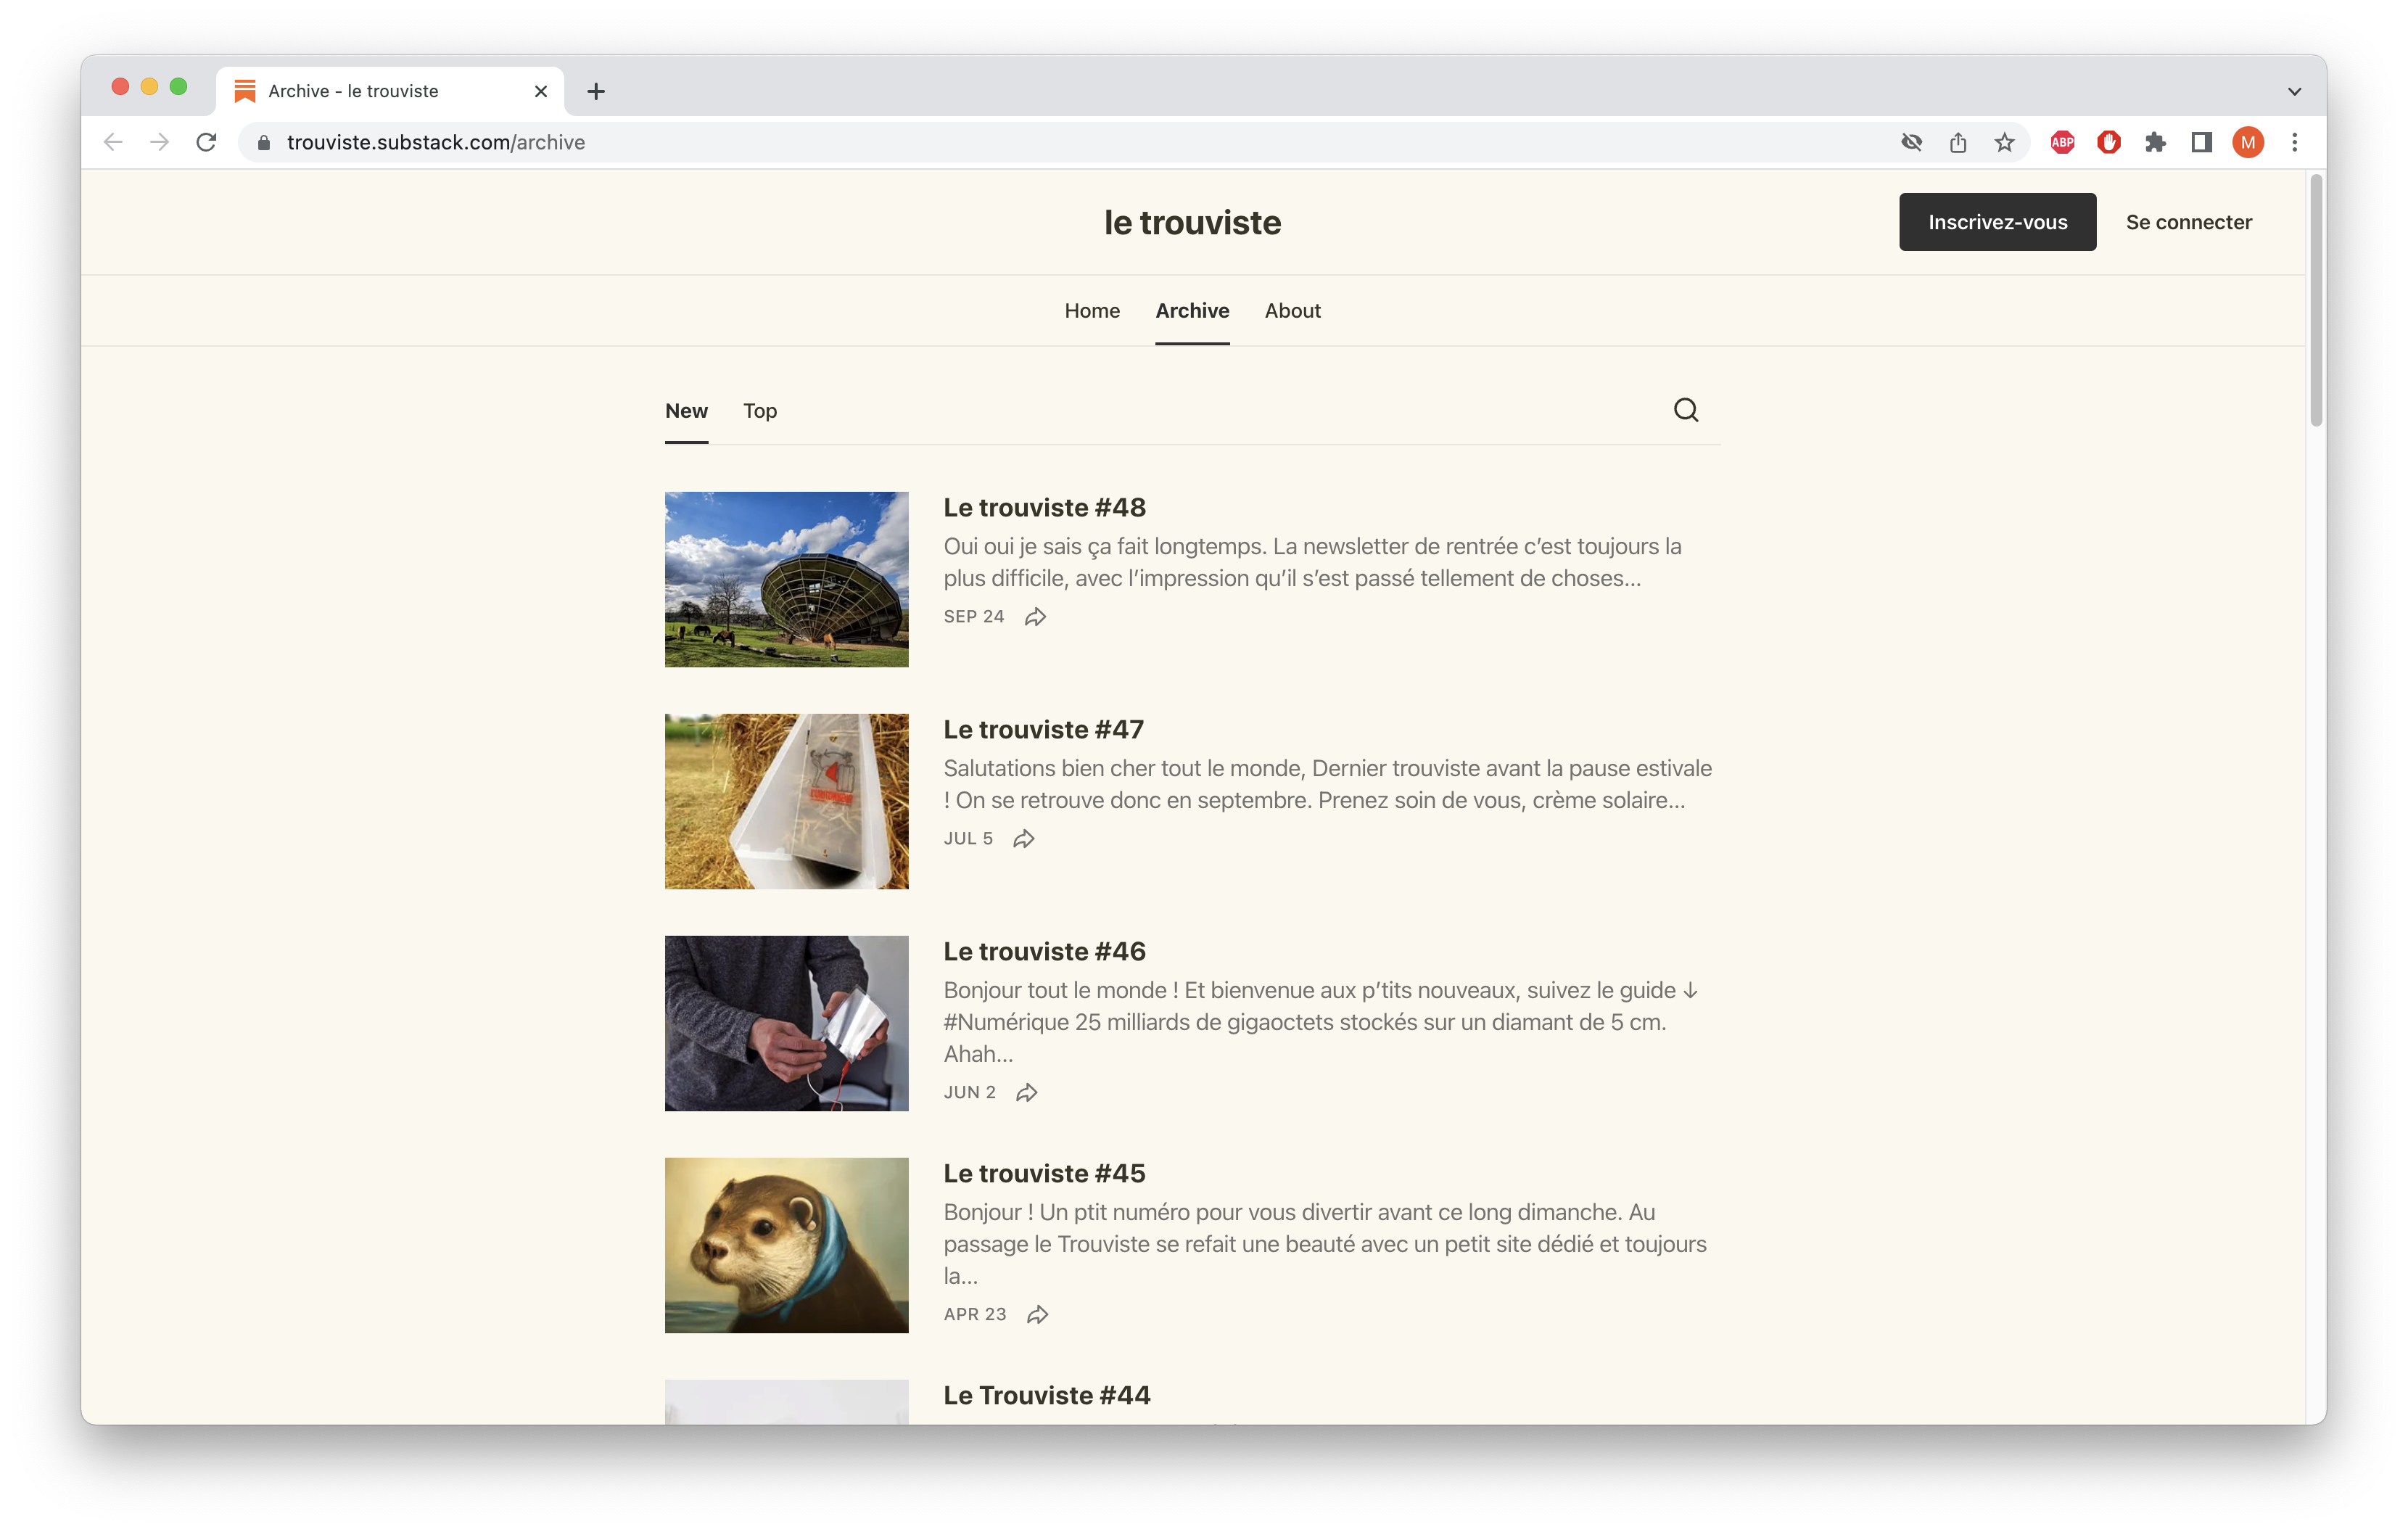2408x1532 pixels.
Task: Toggle the browser side panel icon
Action: (x=2201, y=142)
